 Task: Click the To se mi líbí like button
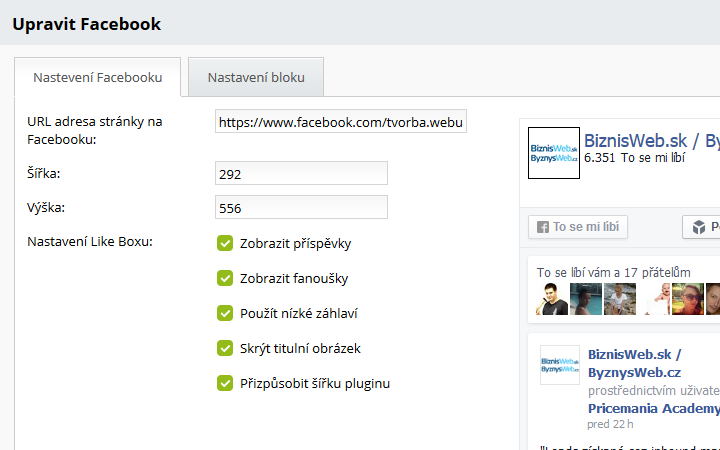pyautogui.click(x=578, y=227)
